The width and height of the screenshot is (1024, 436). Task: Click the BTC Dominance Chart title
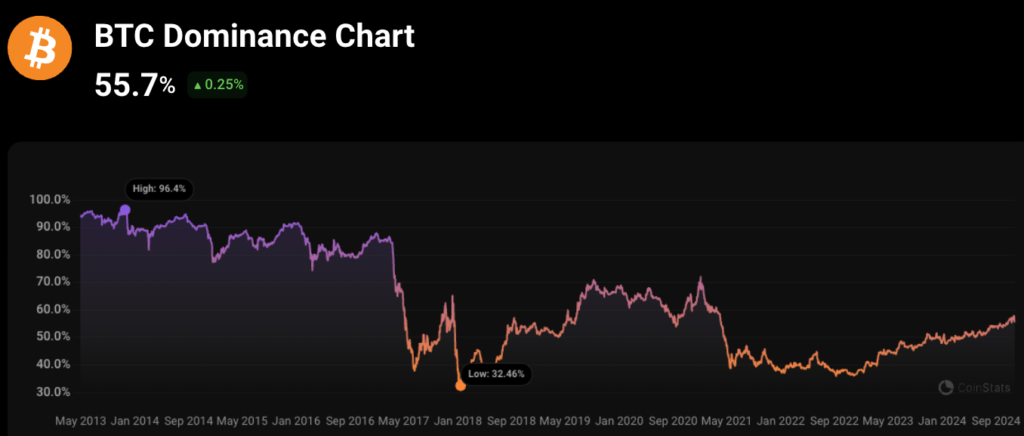click(x=255, y=35)
